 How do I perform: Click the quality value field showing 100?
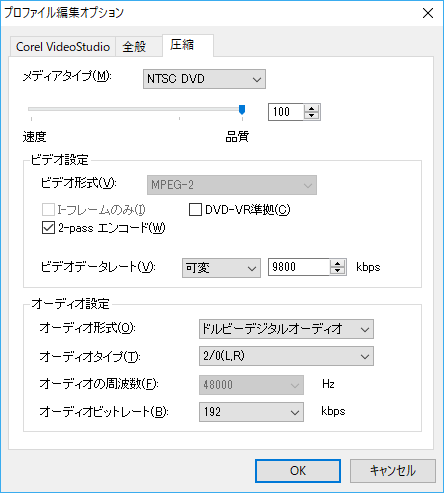tap(286, 112)
